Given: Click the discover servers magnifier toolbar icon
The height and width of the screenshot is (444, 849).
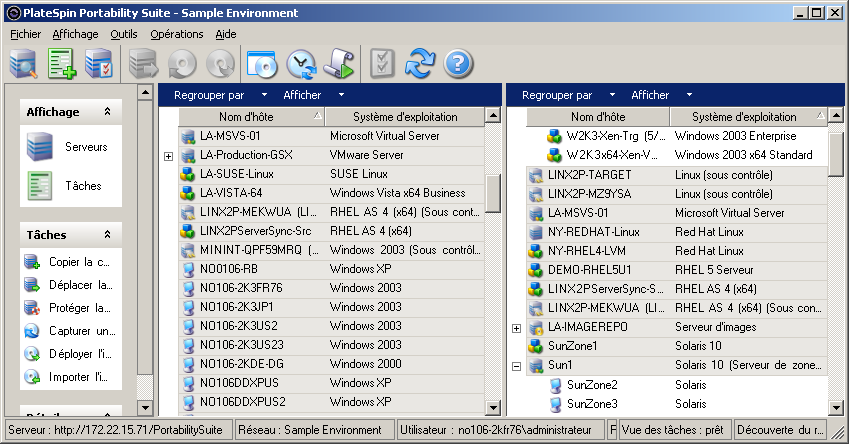Looking at the screenshot, I should tap(24, 64).
